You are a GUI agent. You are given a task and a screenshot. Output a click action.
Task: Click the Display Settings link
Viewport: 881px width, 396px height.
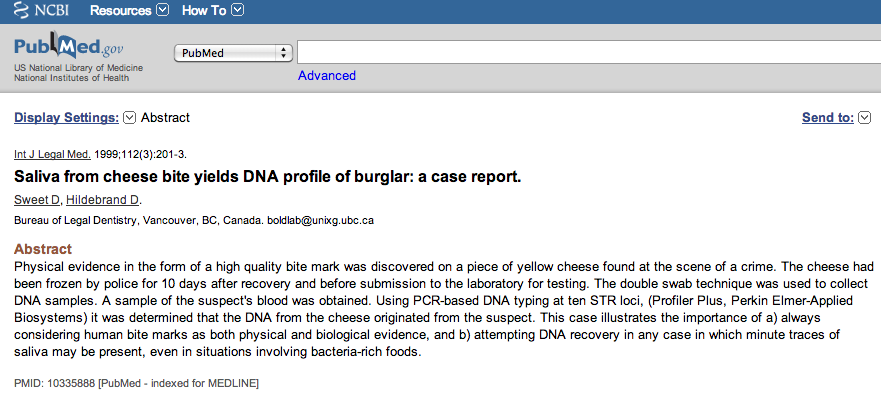tap(66, 118)
